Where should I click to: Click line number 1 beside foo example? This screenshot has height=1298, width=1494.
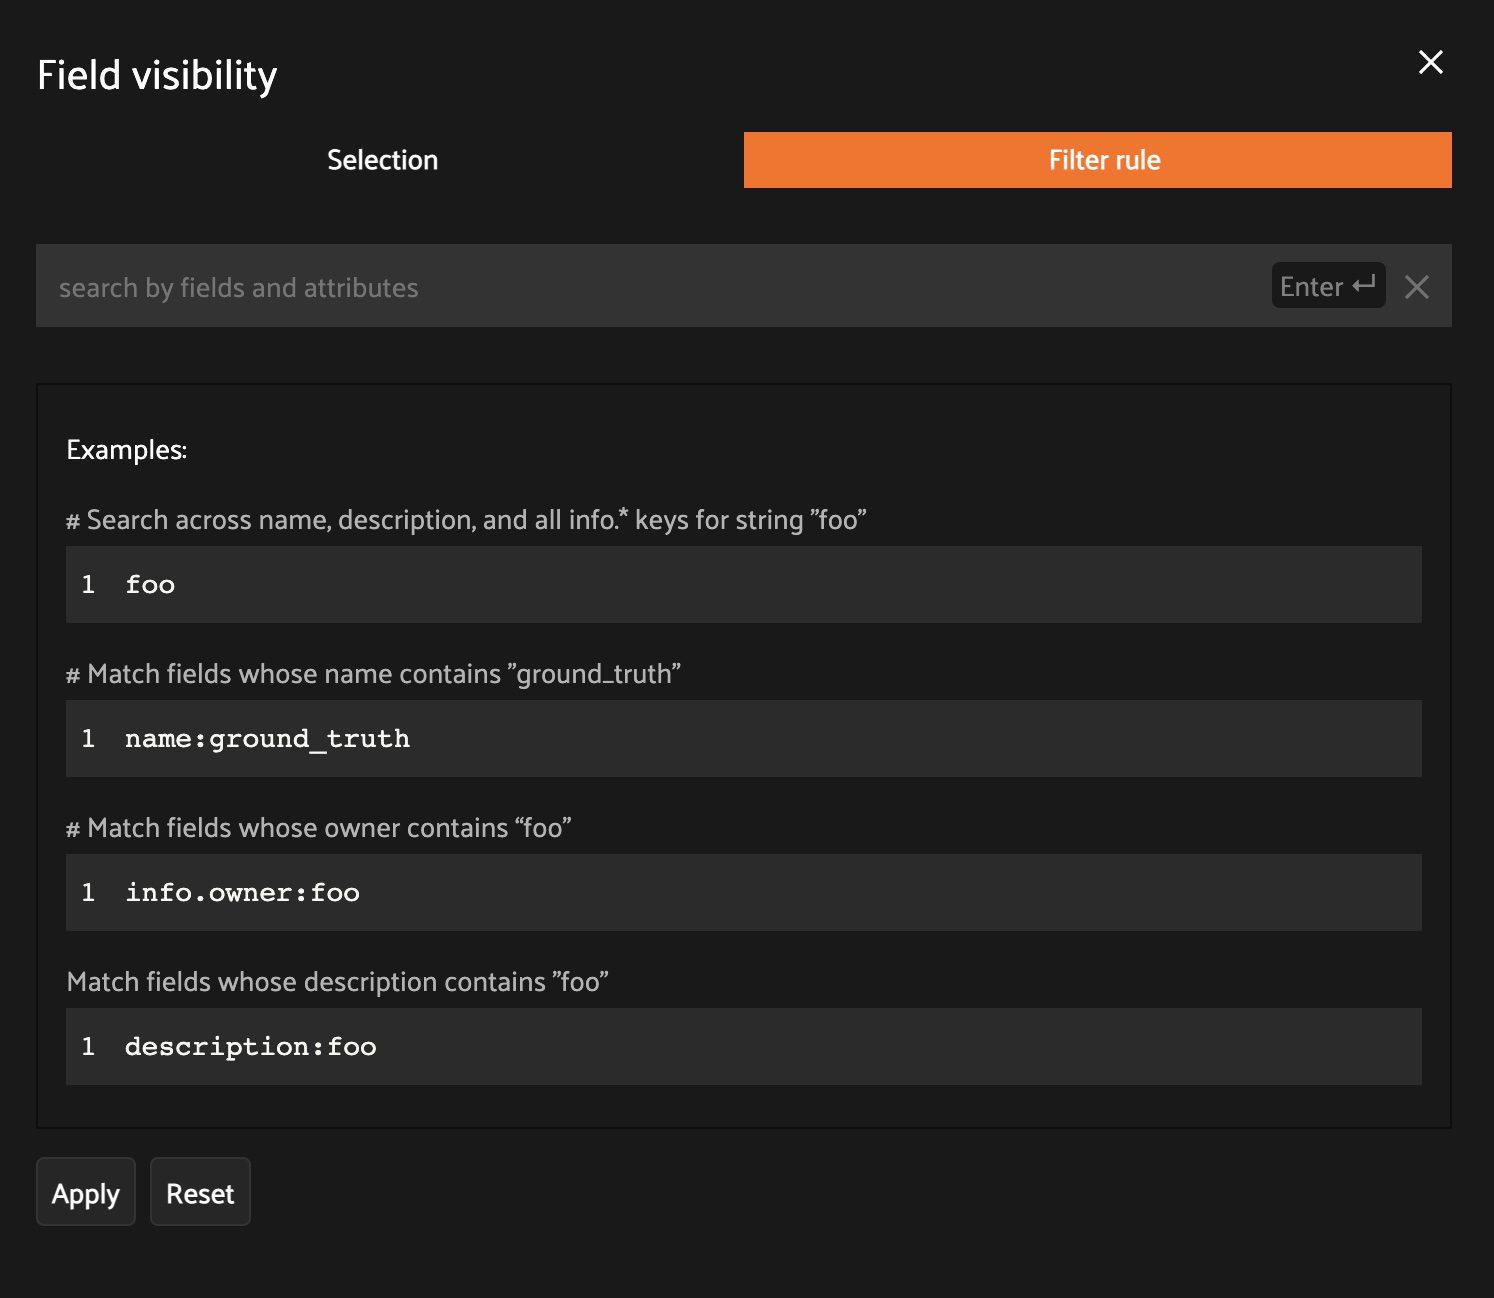point(88,584)
